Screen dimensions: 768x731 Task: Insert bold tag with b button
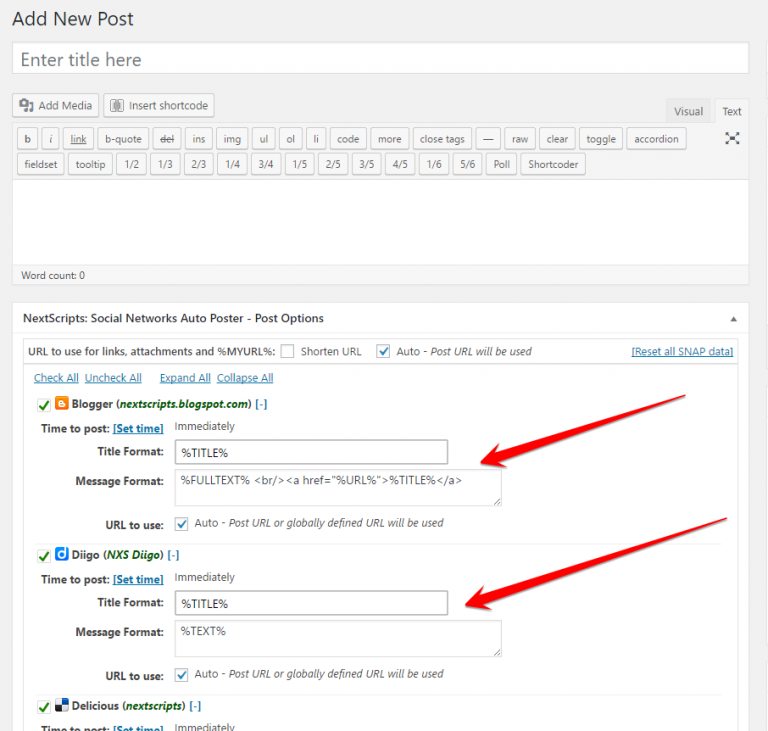27,139
